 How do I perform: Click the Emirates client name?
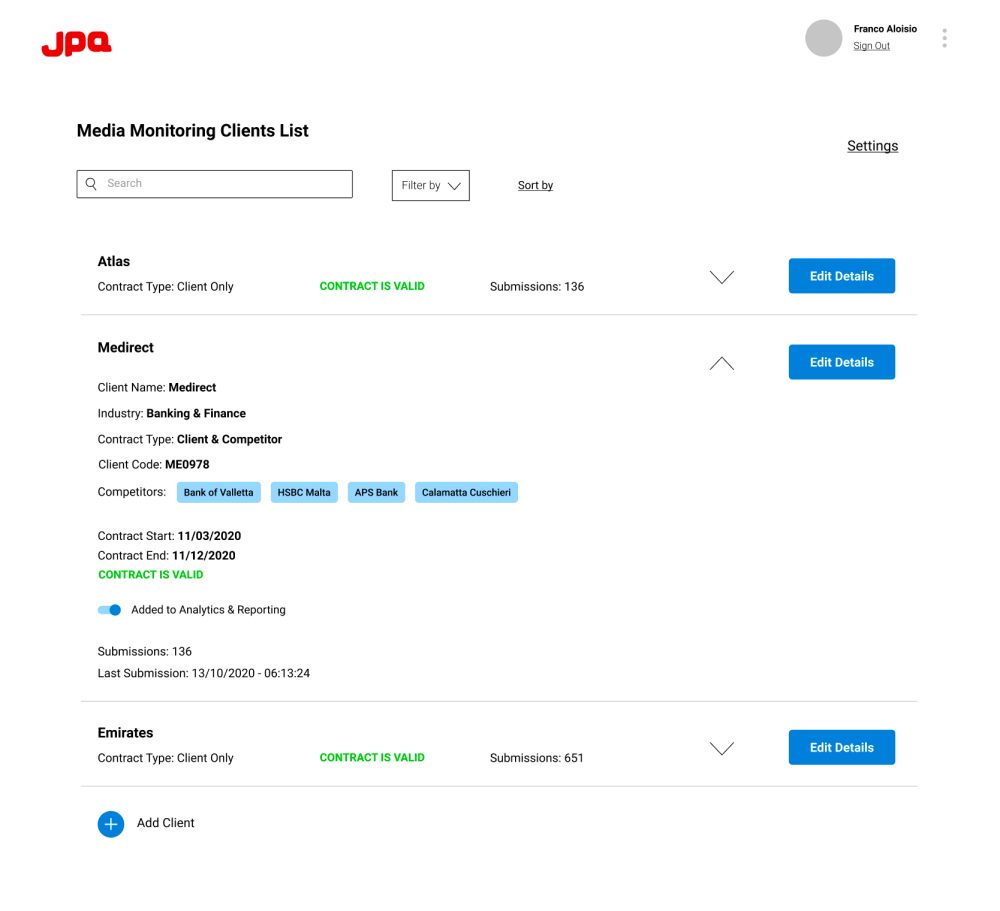click(x=126, y=733)
